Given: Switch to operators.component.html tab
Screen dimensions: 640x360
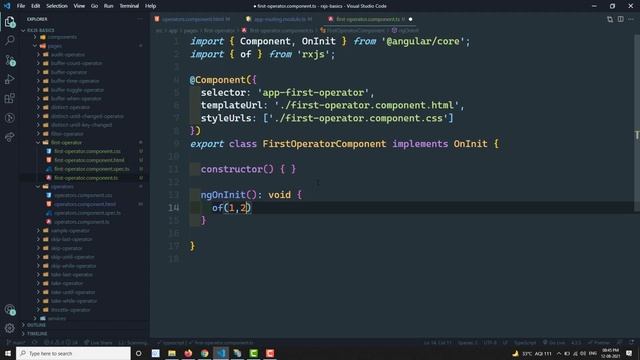Looking at the screenshot, I should pos(193,19).
